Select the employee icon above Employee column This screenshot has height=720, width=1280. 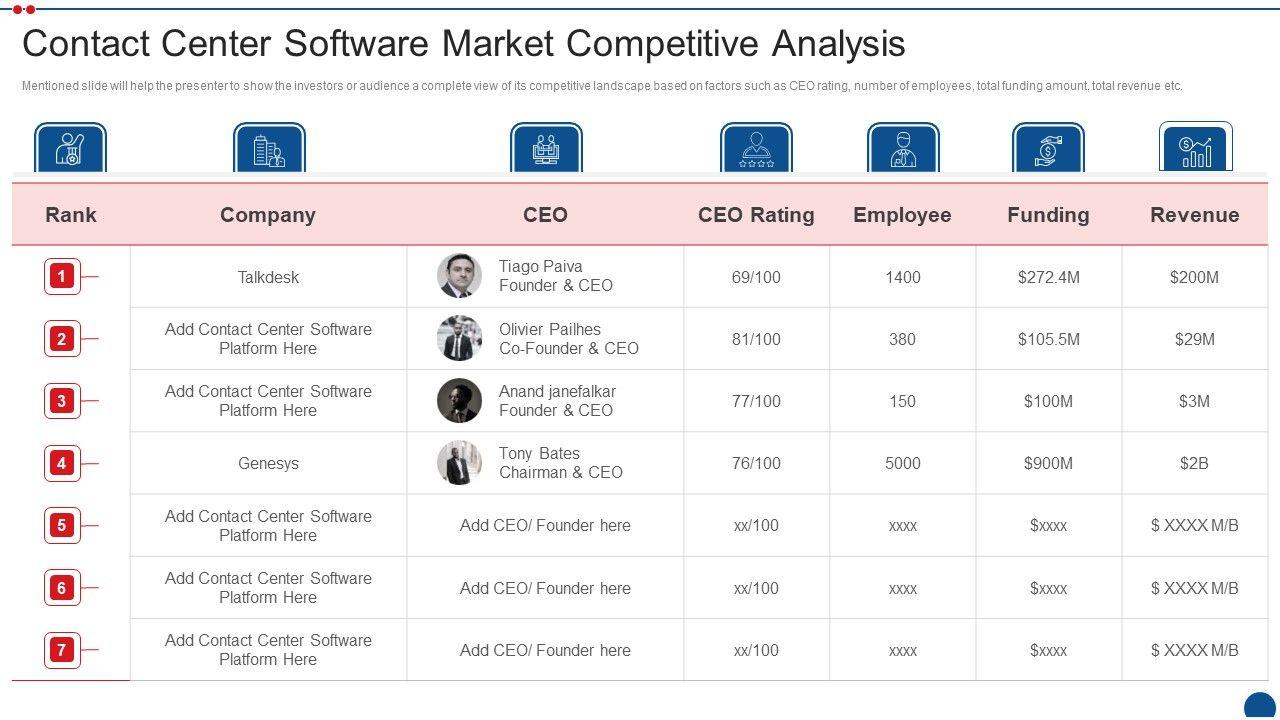[903, 148]
